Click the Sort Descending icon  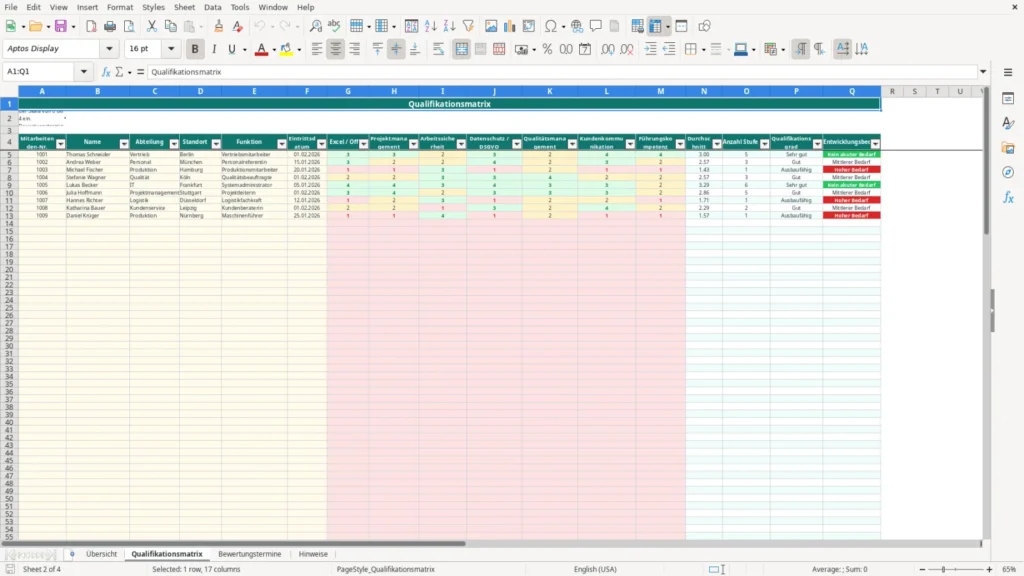(449, 26)
